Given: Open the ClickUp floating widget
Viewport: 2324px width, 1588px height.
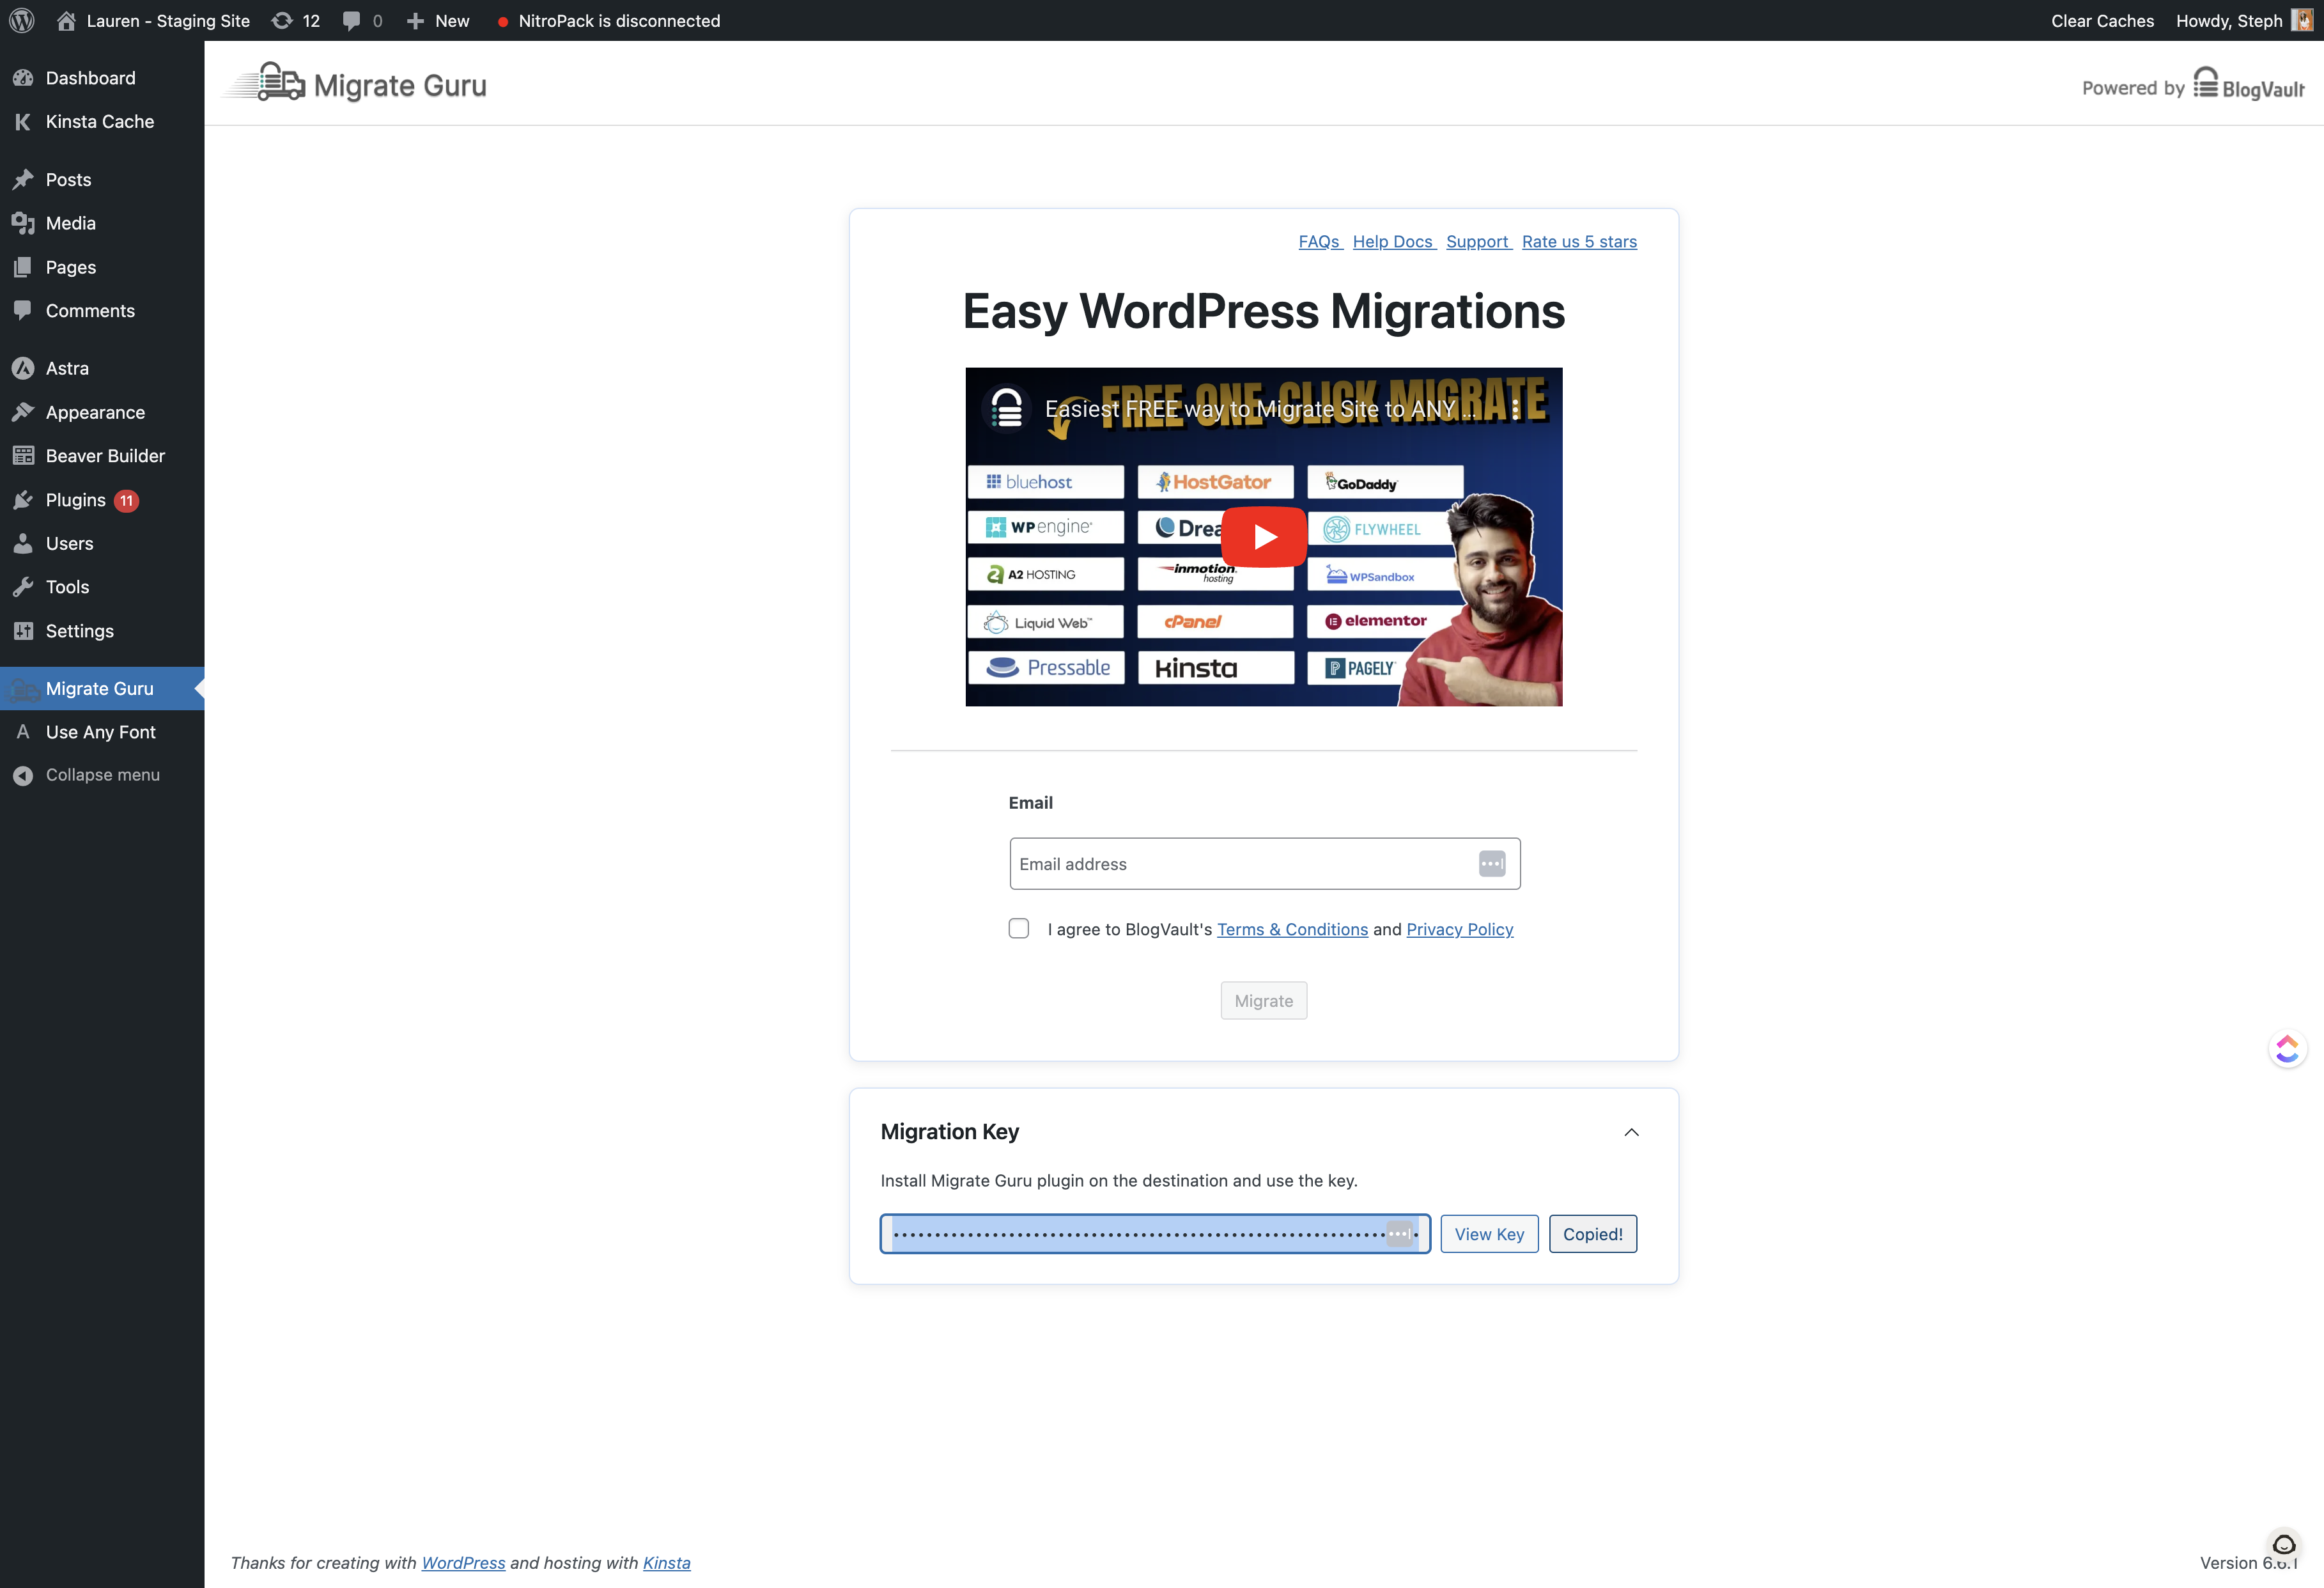Looking at the screenshot, I should (x=2287, y=1048).
